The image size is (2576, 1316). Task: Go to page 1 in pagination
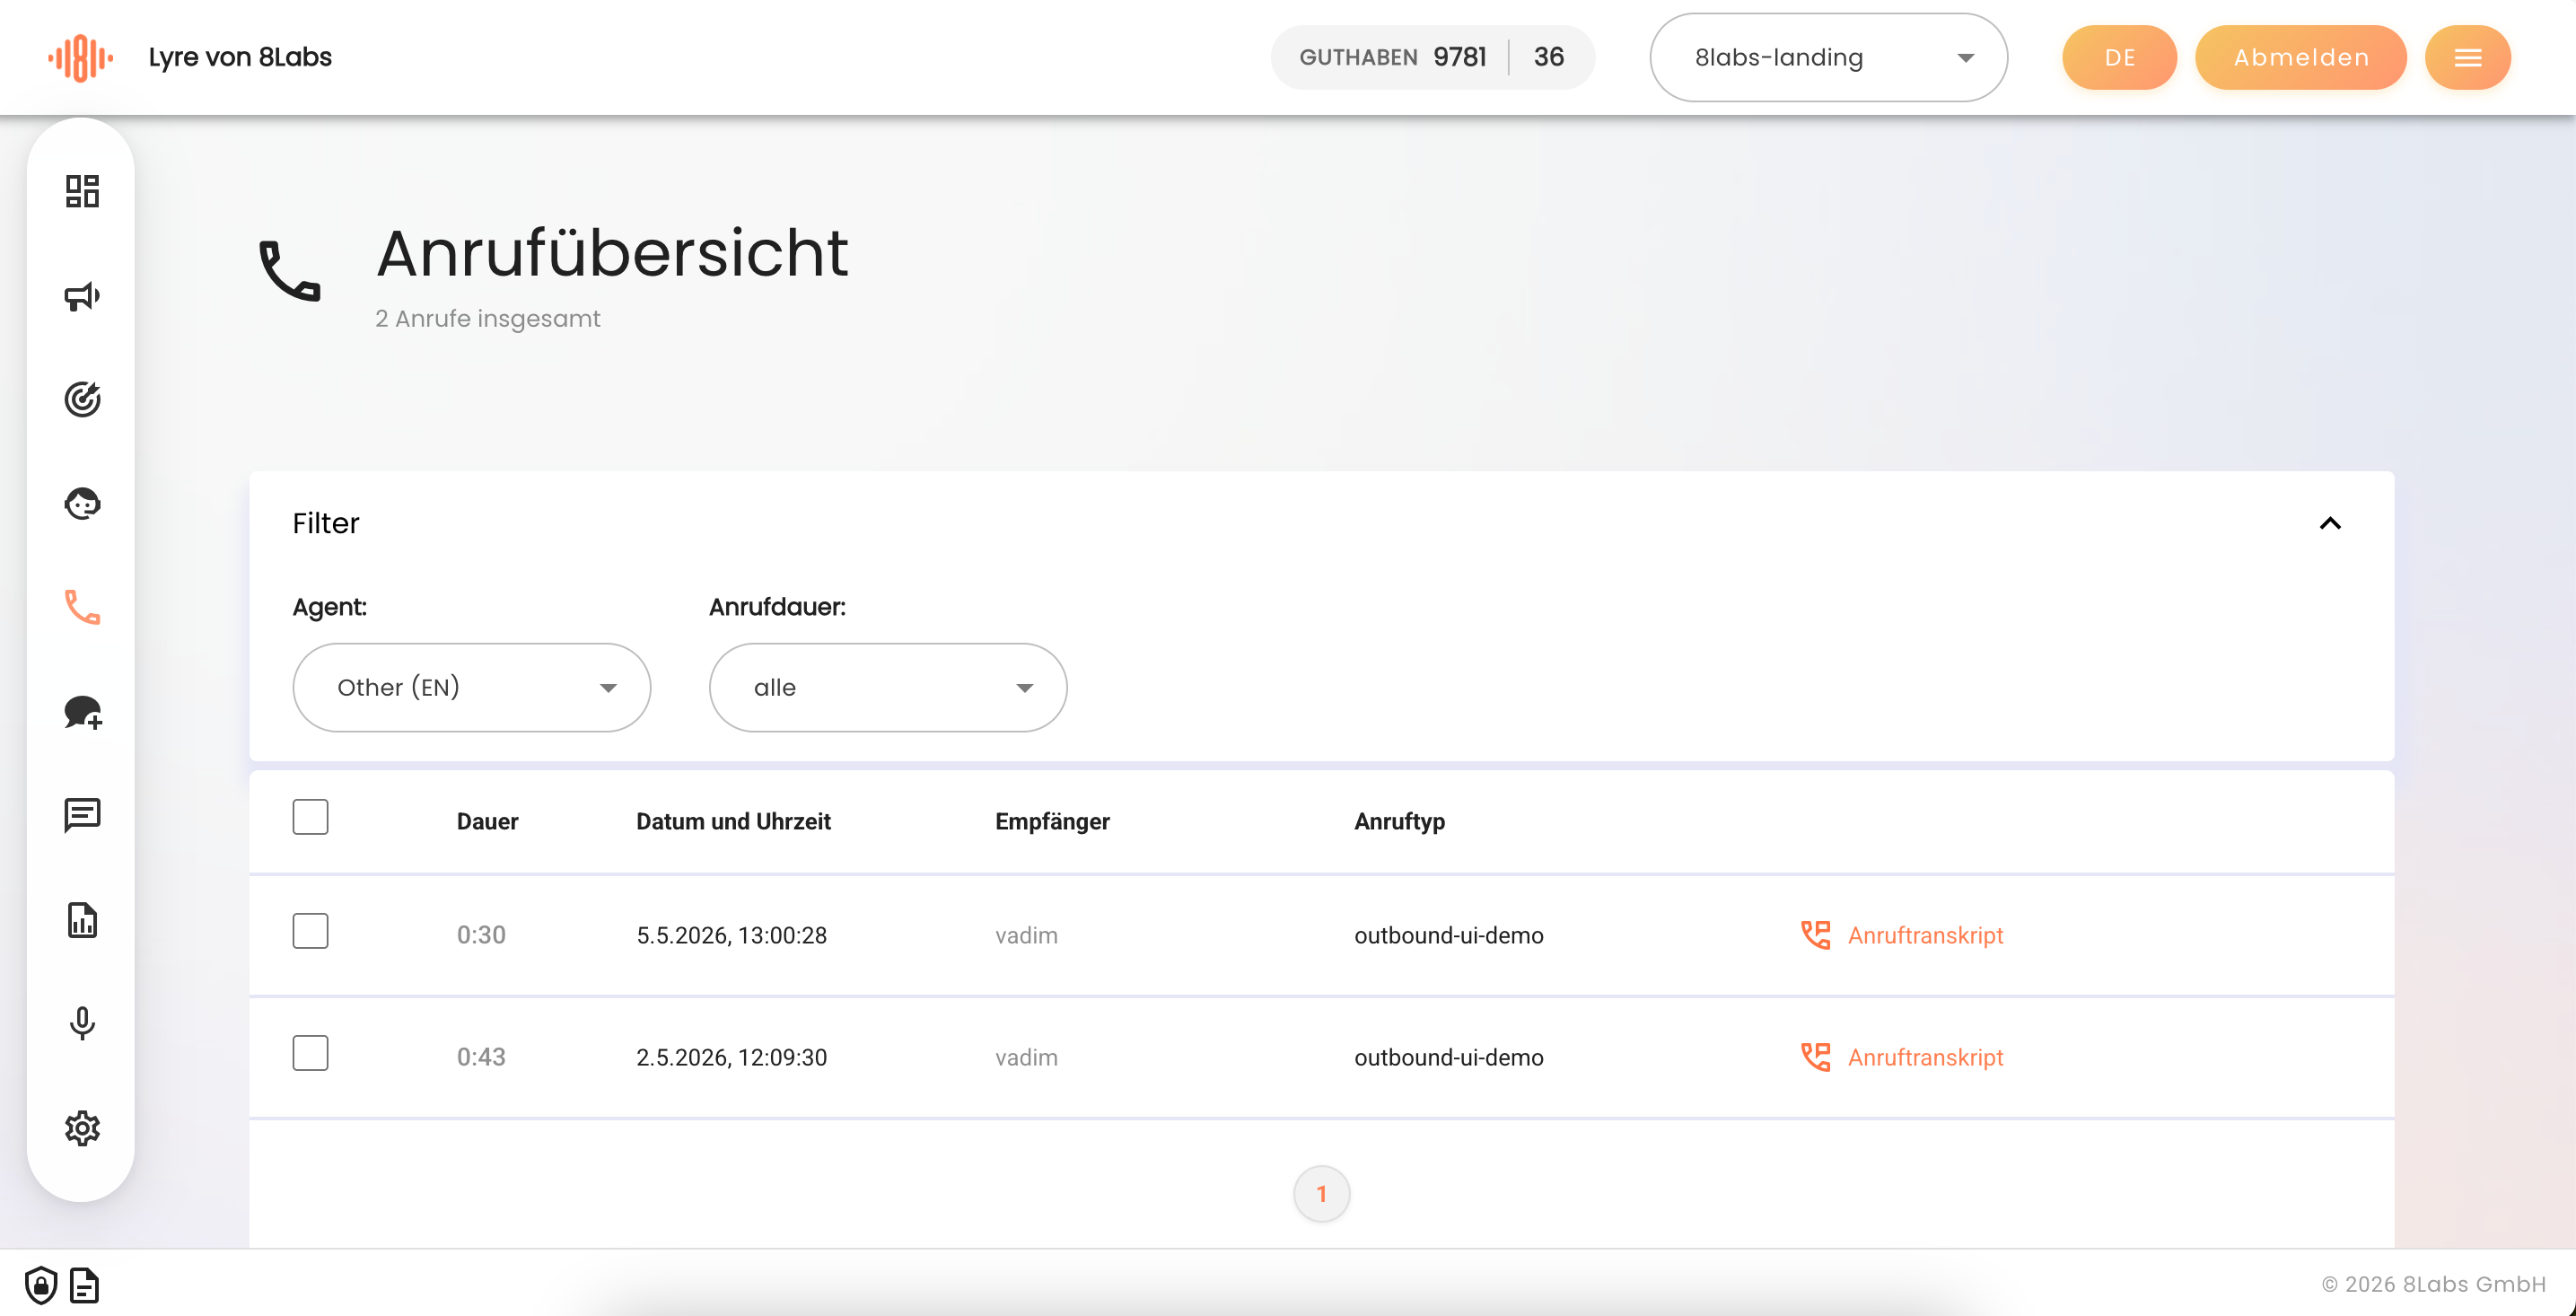point(1321,1194)
